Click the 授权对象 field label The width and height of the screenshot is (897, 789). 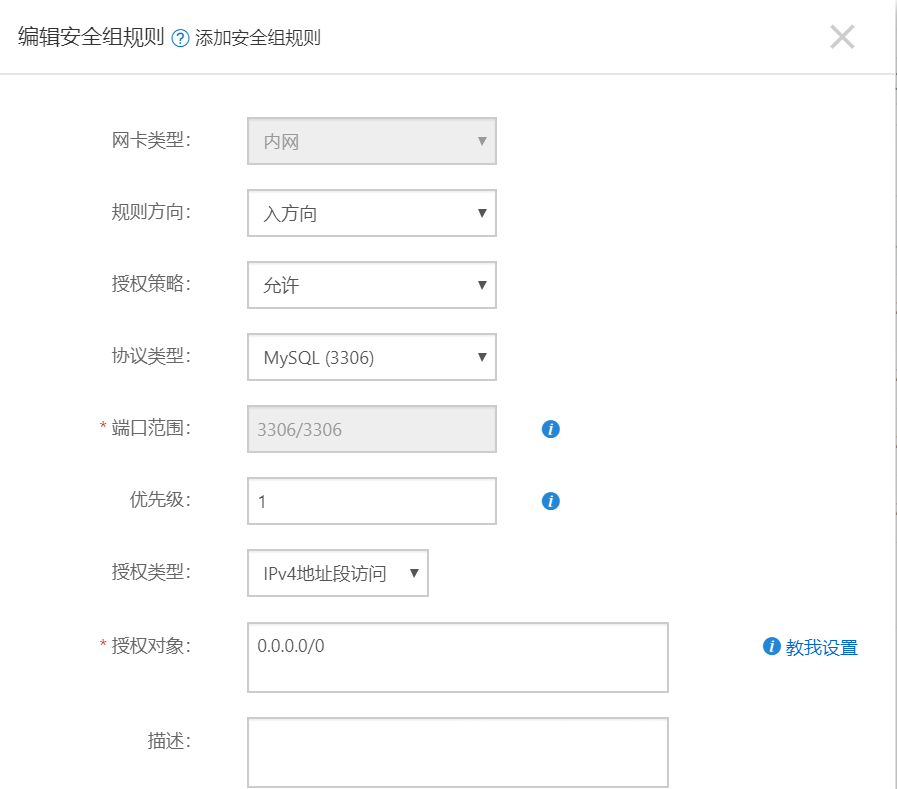[151, 646]
